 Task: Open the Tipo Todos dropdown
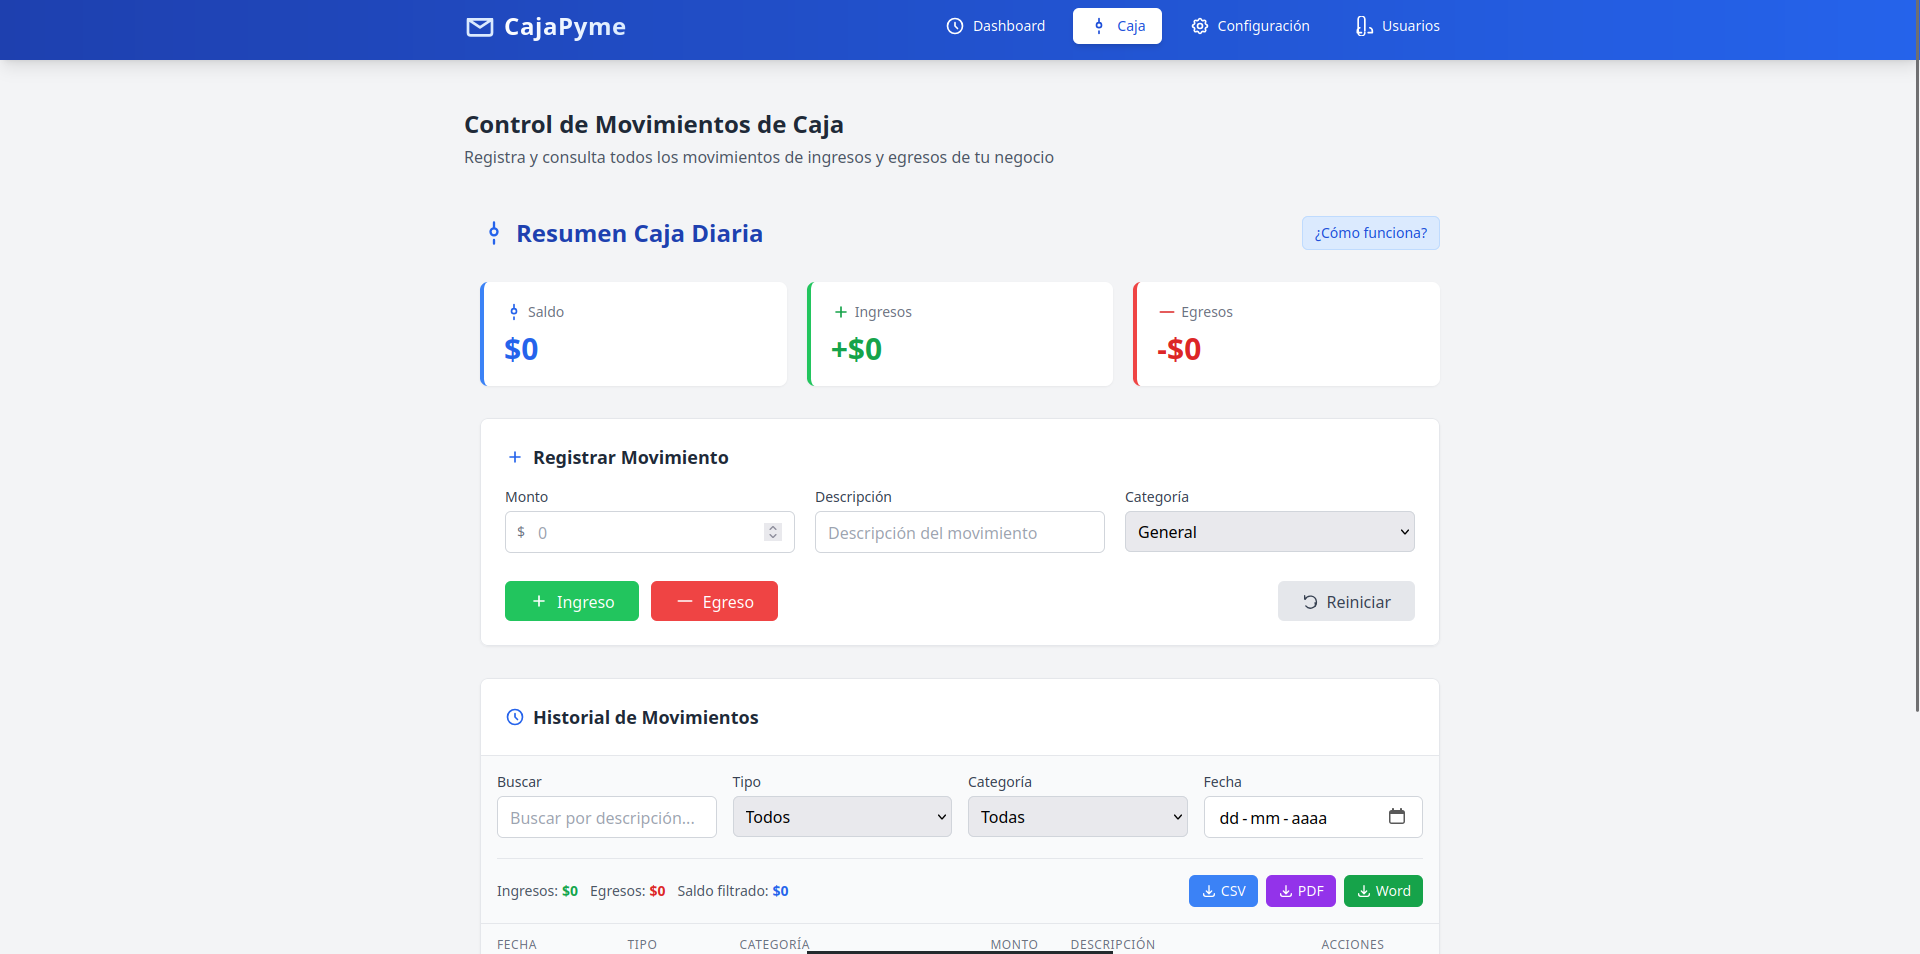click(x=842, y=817)
